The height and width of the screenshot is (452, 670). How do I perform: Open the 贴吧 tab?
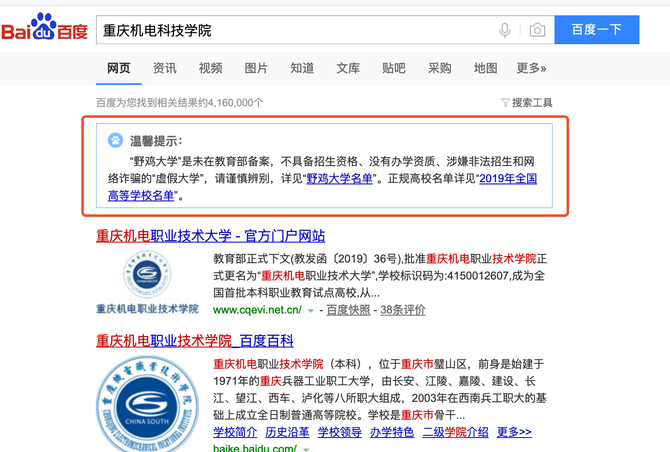(x=394, y=68)
